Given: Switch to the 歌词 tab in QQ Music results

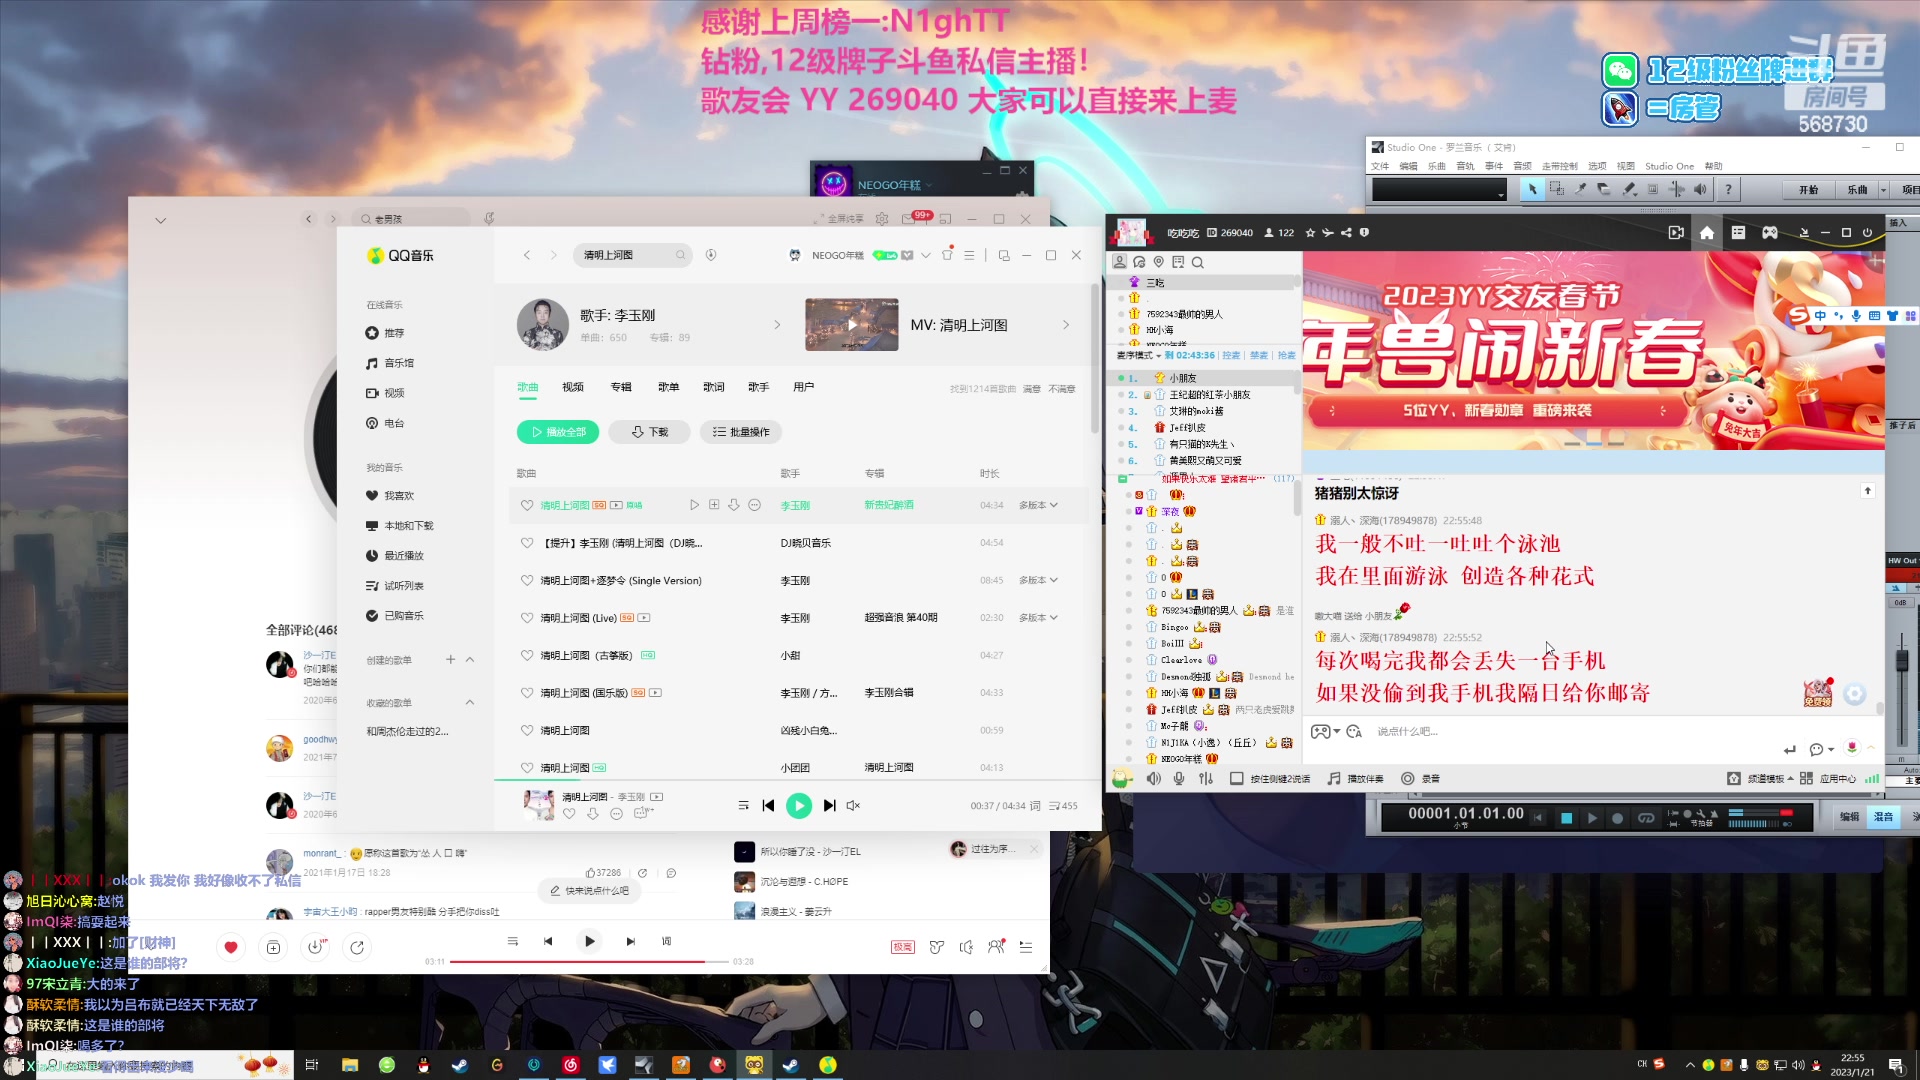Looking at the screenshot, I should click(714, 388).
